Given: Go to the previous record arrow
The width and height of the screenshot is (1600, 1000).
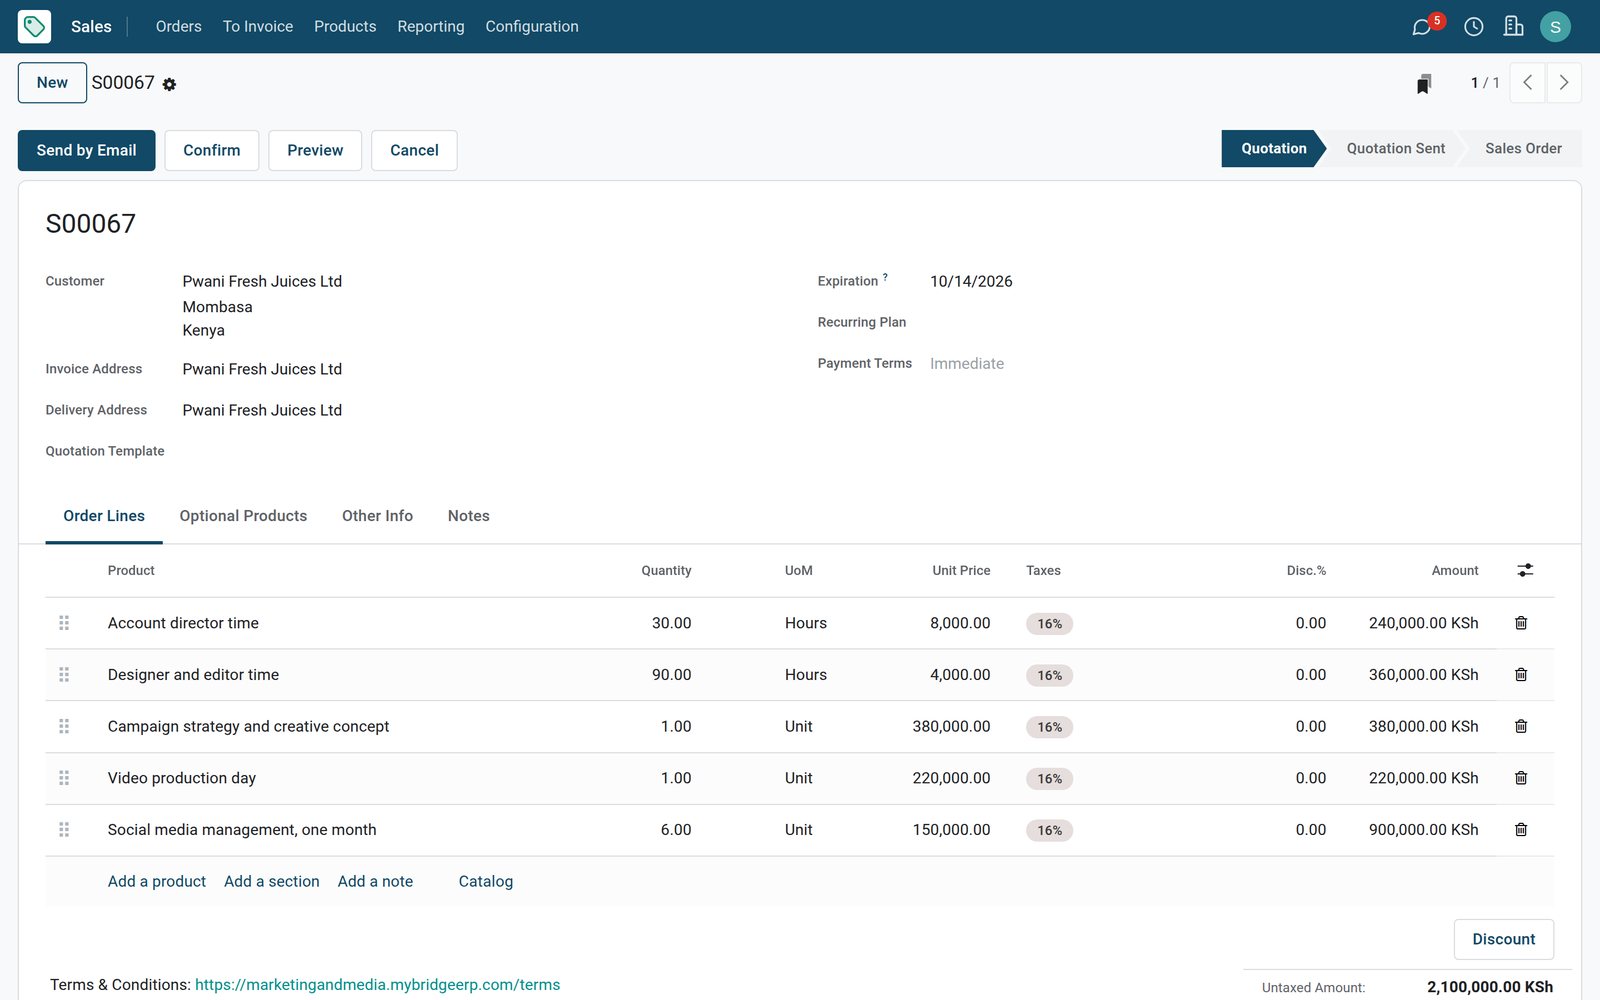Looking at the screenshot, I should (1528, 83).
